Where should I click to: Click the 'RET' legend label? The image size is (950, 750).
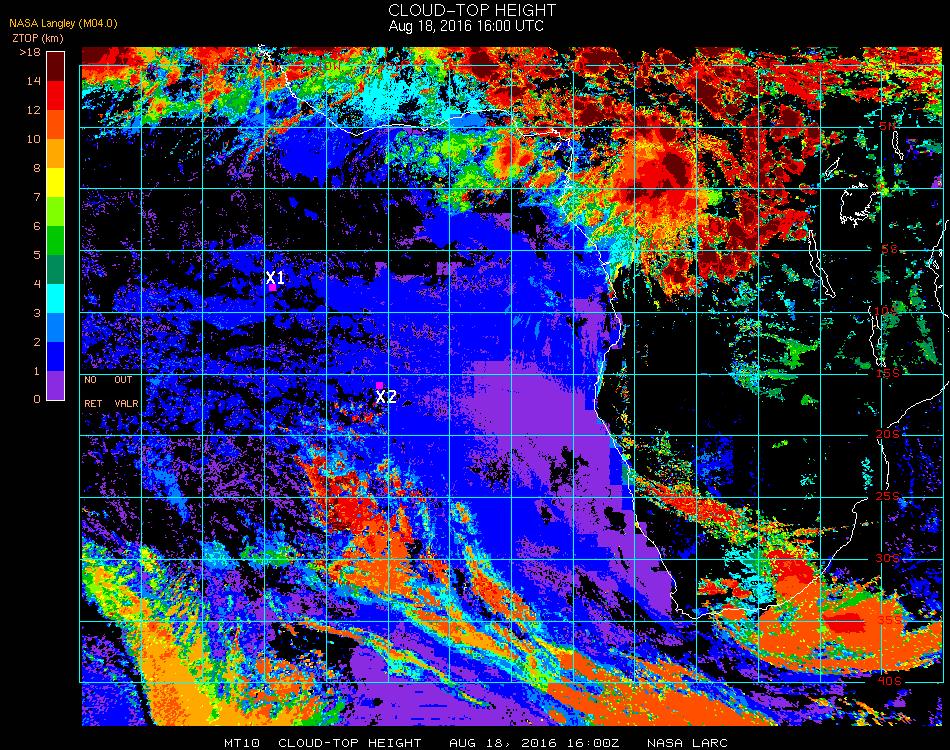click(x=93, y=403)
